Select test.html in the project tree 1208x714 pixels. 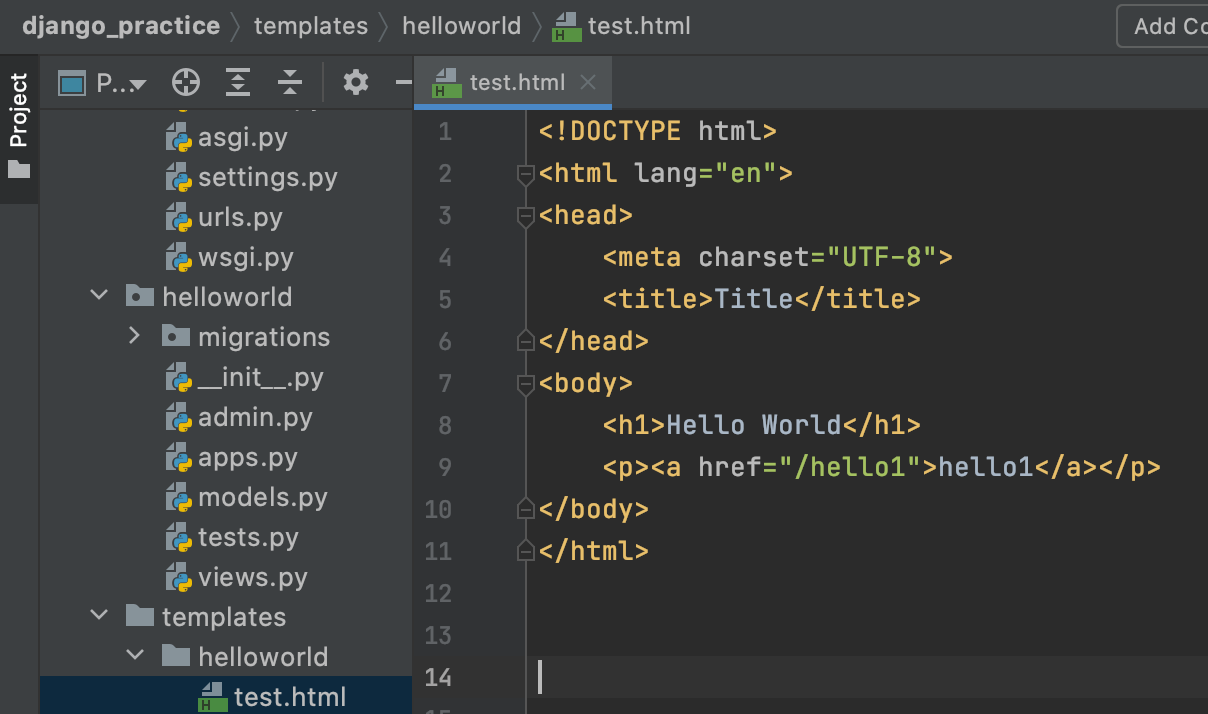pyautogui.click(x=226, y=696)
